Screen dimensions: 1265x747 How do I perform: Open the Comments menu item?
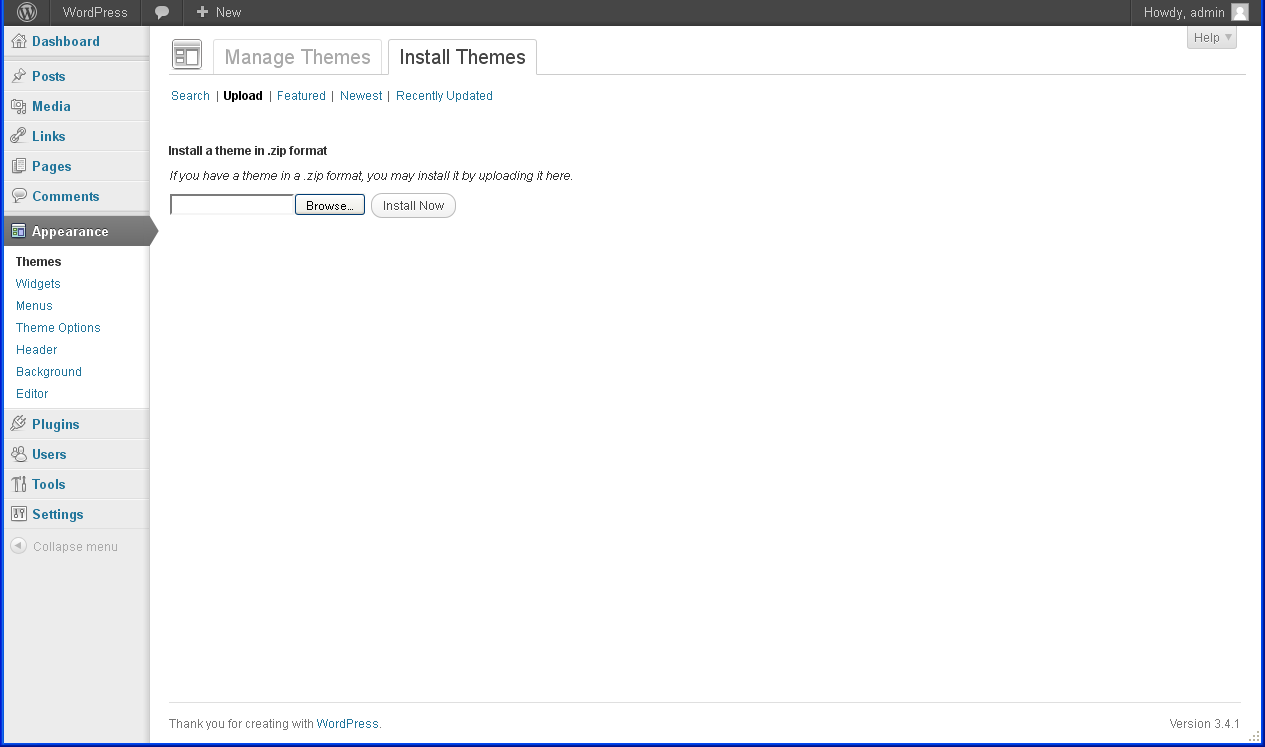tap(65, 196)
